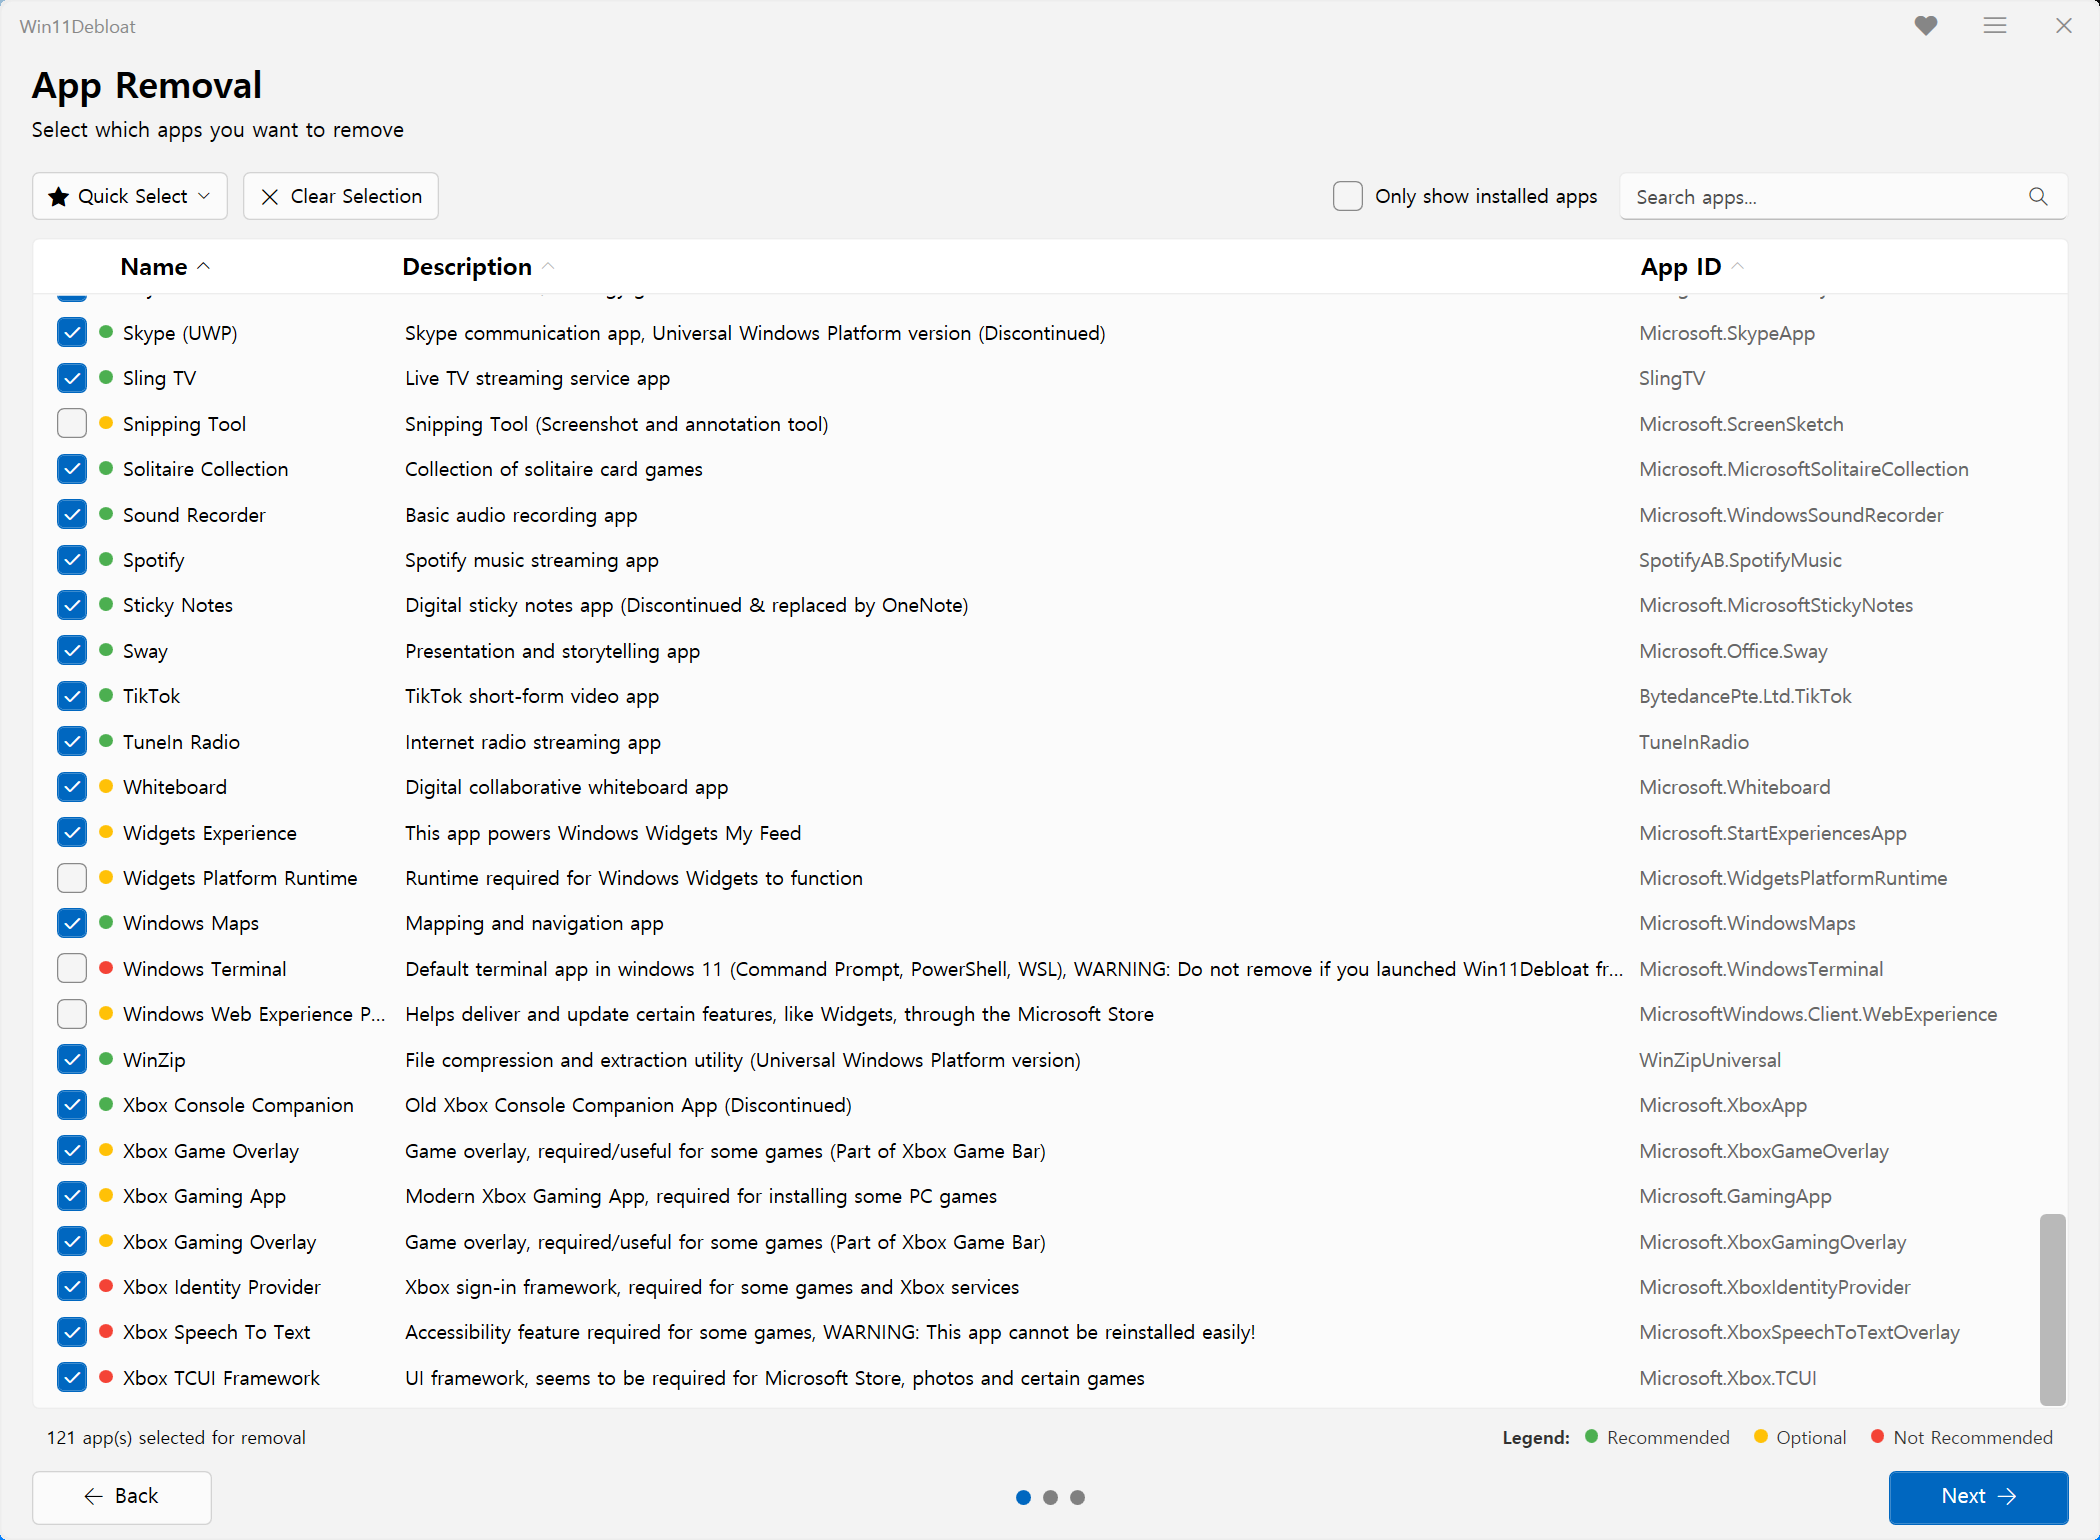
Task: Click the Not Recommended legend label
Action: [x=1972, y=1437]
